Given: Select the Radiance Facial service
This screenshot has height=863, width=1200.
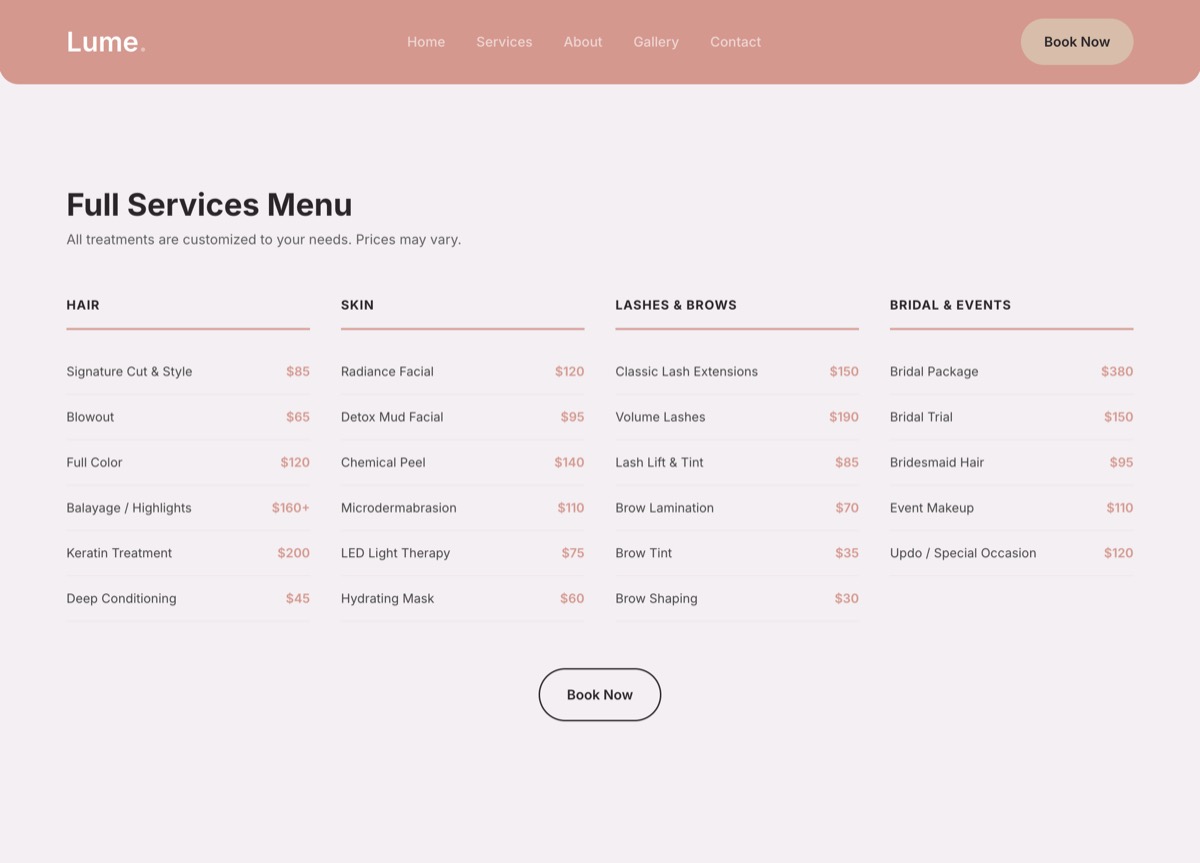Looking at the screenshot, I should 387,372.
